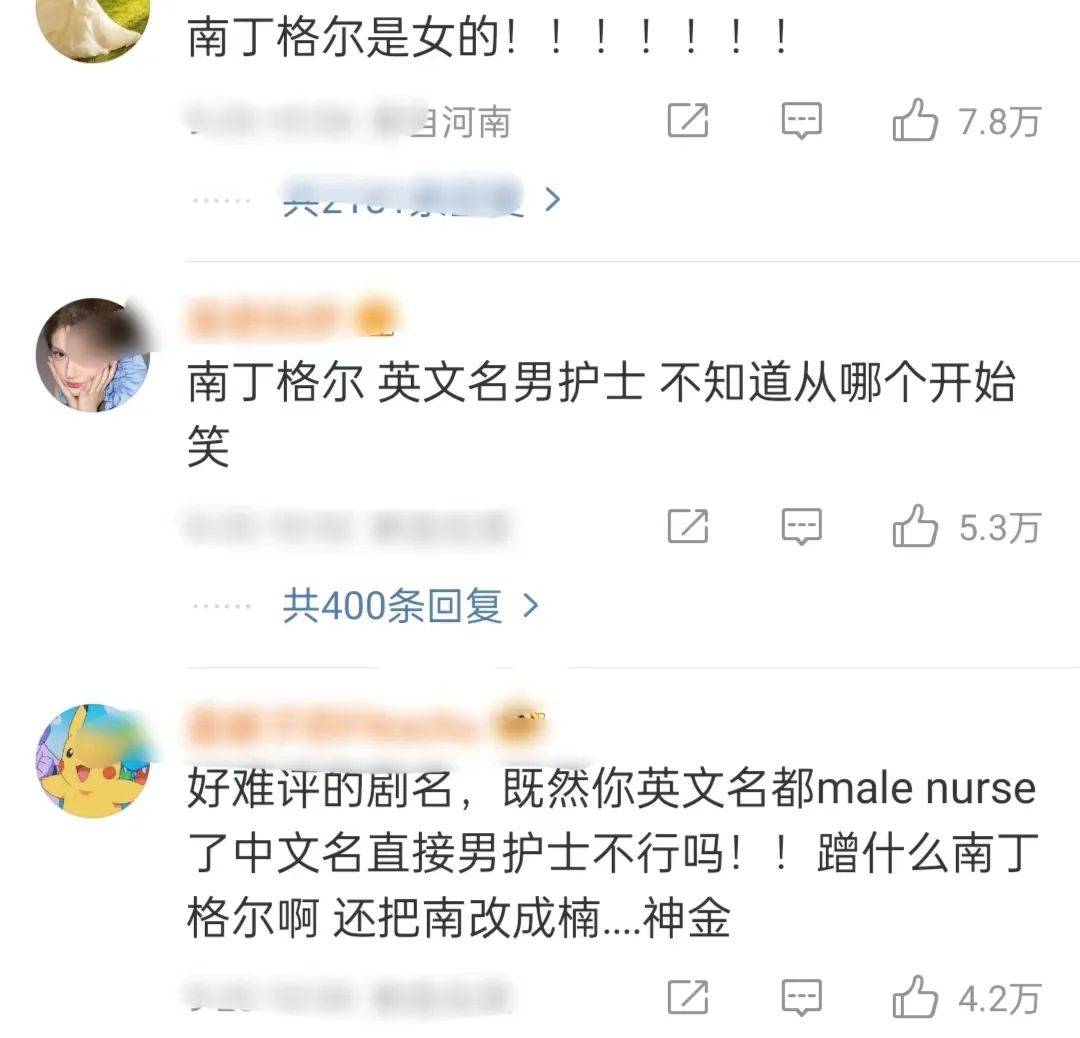Expand 共400条回复 replies
The image size is (1080, 1038).
(x=393, y=606)
